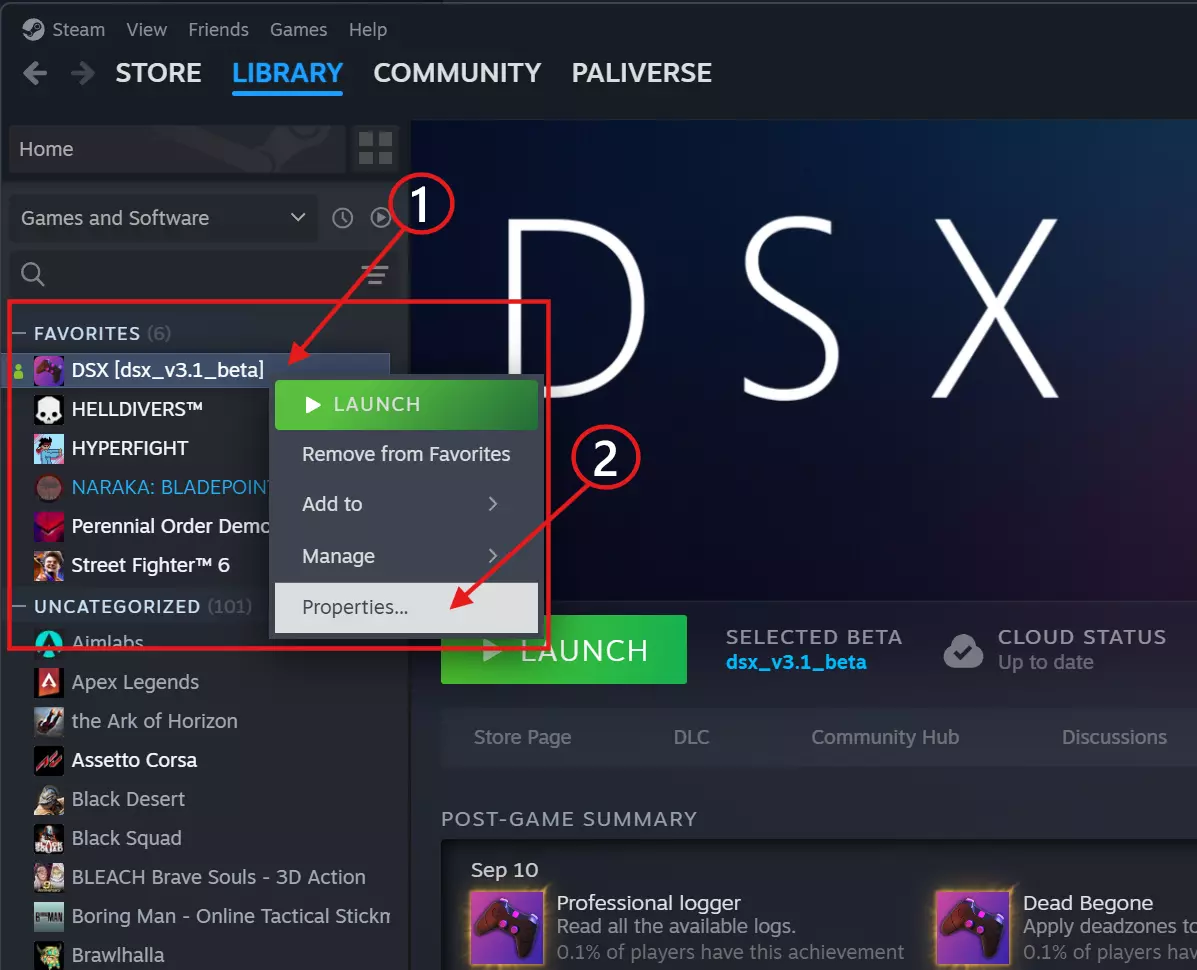Switch to the STORE tab
The width and height of the screenshot is (1197, 970).
click(159, 73)
